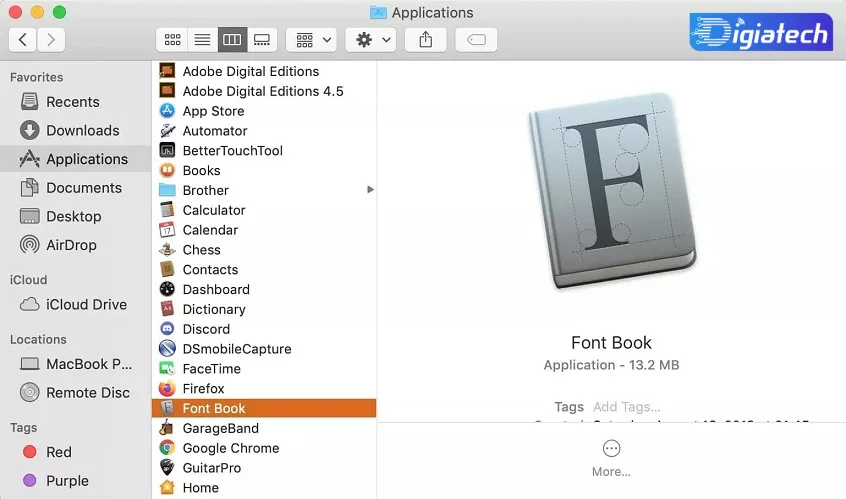Select the Google Chrome icon

tap(167, 448)
